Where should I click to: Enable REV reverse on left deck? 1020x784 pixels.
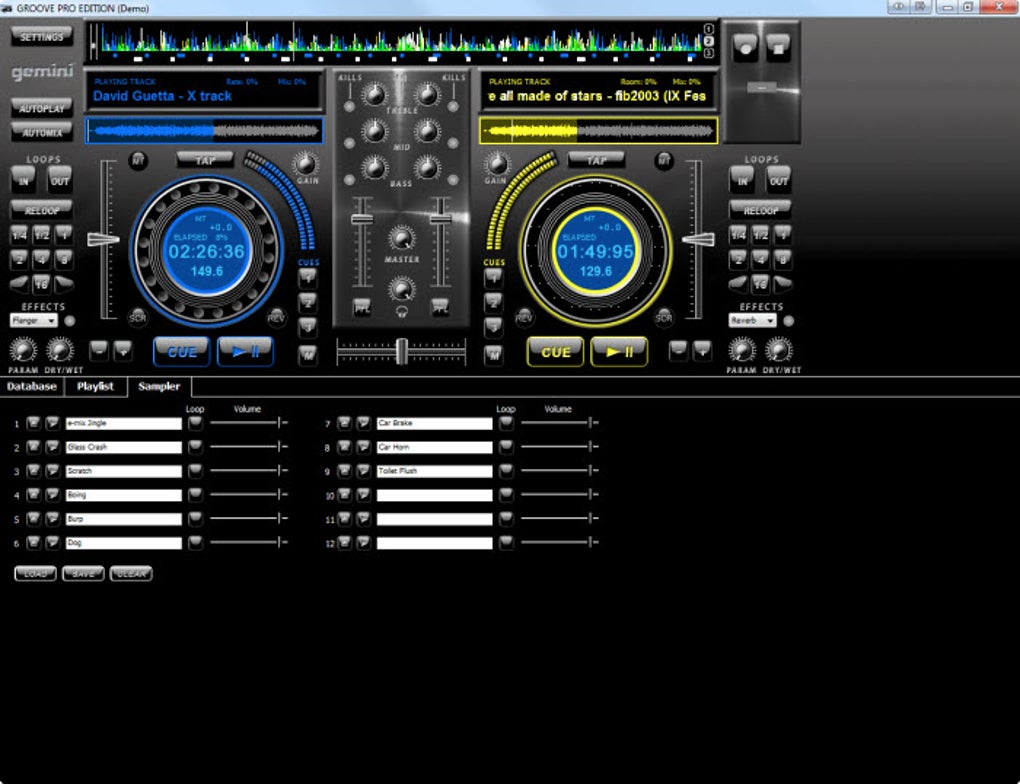tap(276, 318)
